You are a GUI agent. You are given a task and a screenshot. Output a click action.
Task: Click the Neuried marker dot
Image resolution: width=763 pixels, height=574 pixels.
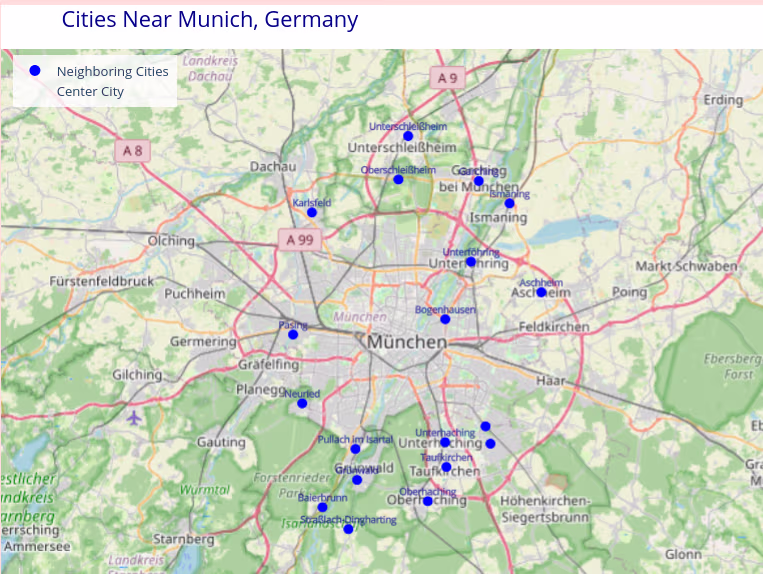(302, 403)
